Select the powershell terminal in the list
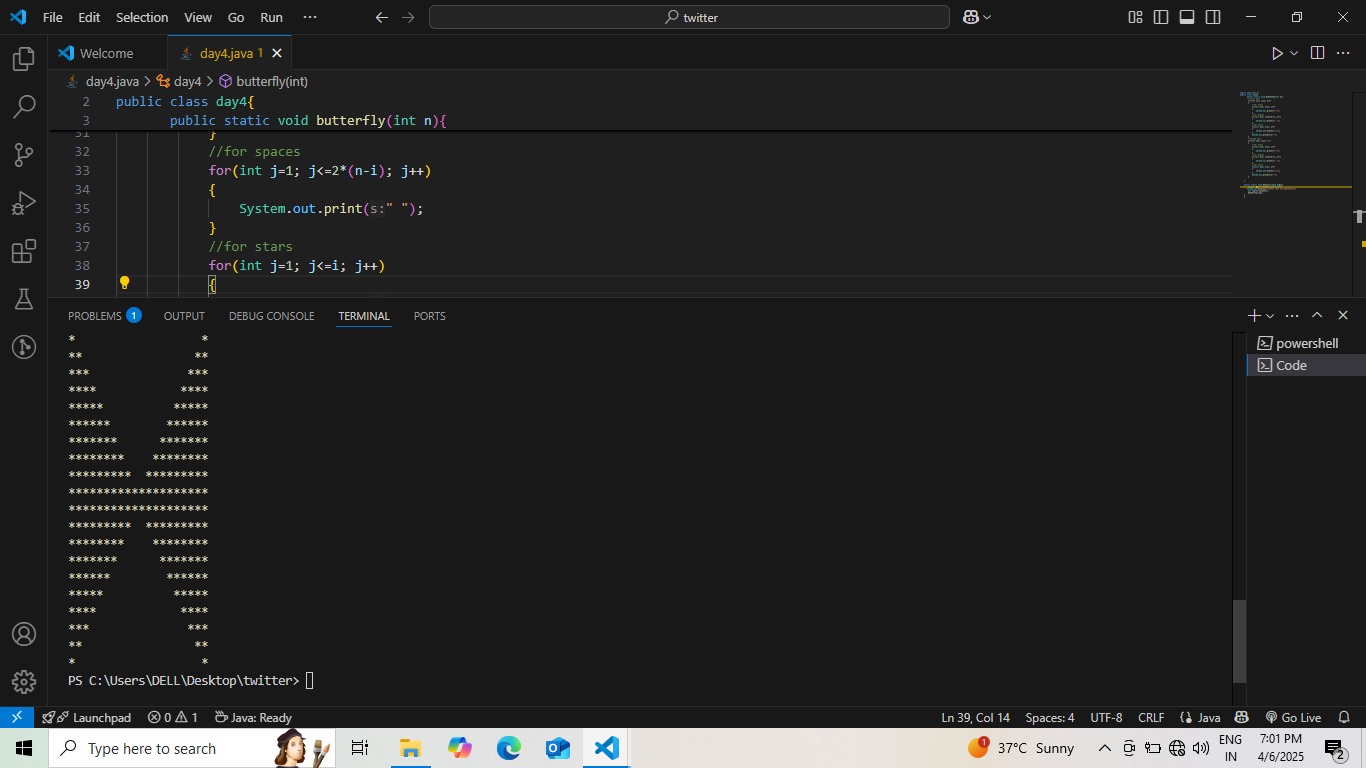The image size is (1366, 768). pos(1306,343)
